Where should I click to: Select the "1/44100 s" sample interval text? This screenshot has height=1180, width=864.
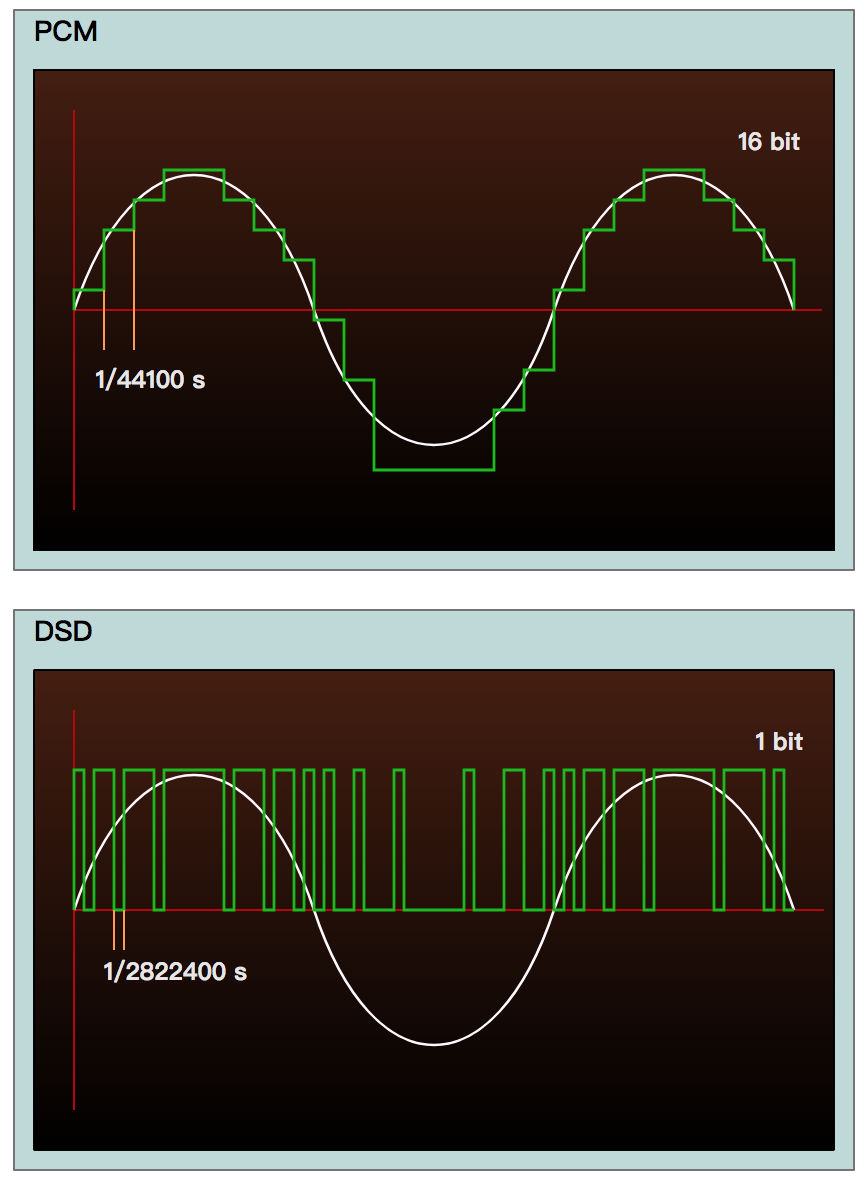(150, 380)
